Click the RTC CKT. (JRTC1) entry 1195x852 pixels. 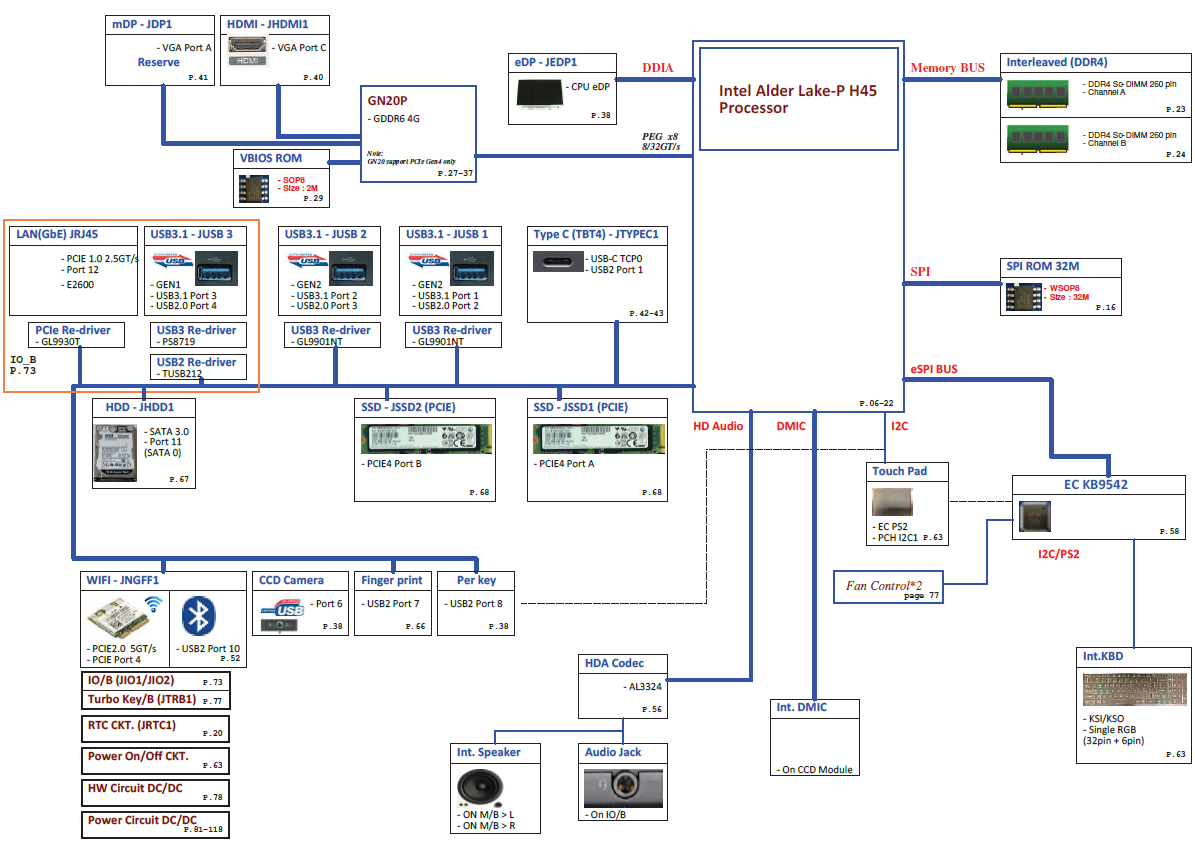(x=155, y=729)
